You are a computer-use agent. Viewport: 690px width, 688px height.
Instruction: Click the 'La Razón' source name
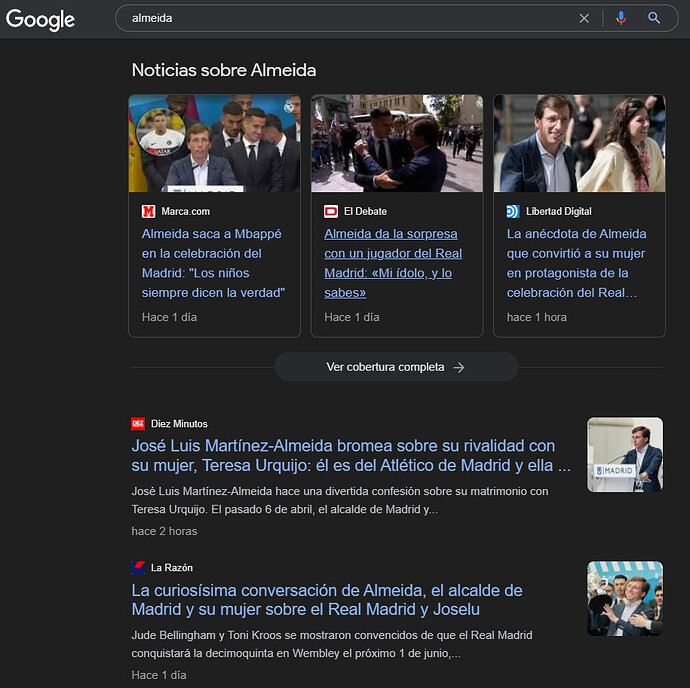[172, 568]
